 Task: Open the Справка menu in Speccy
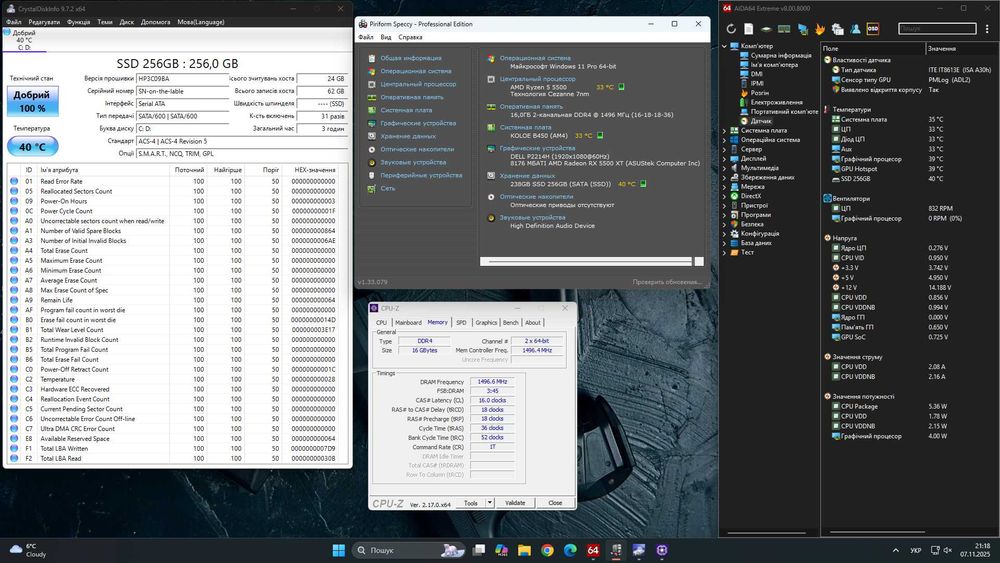(410, 37)
